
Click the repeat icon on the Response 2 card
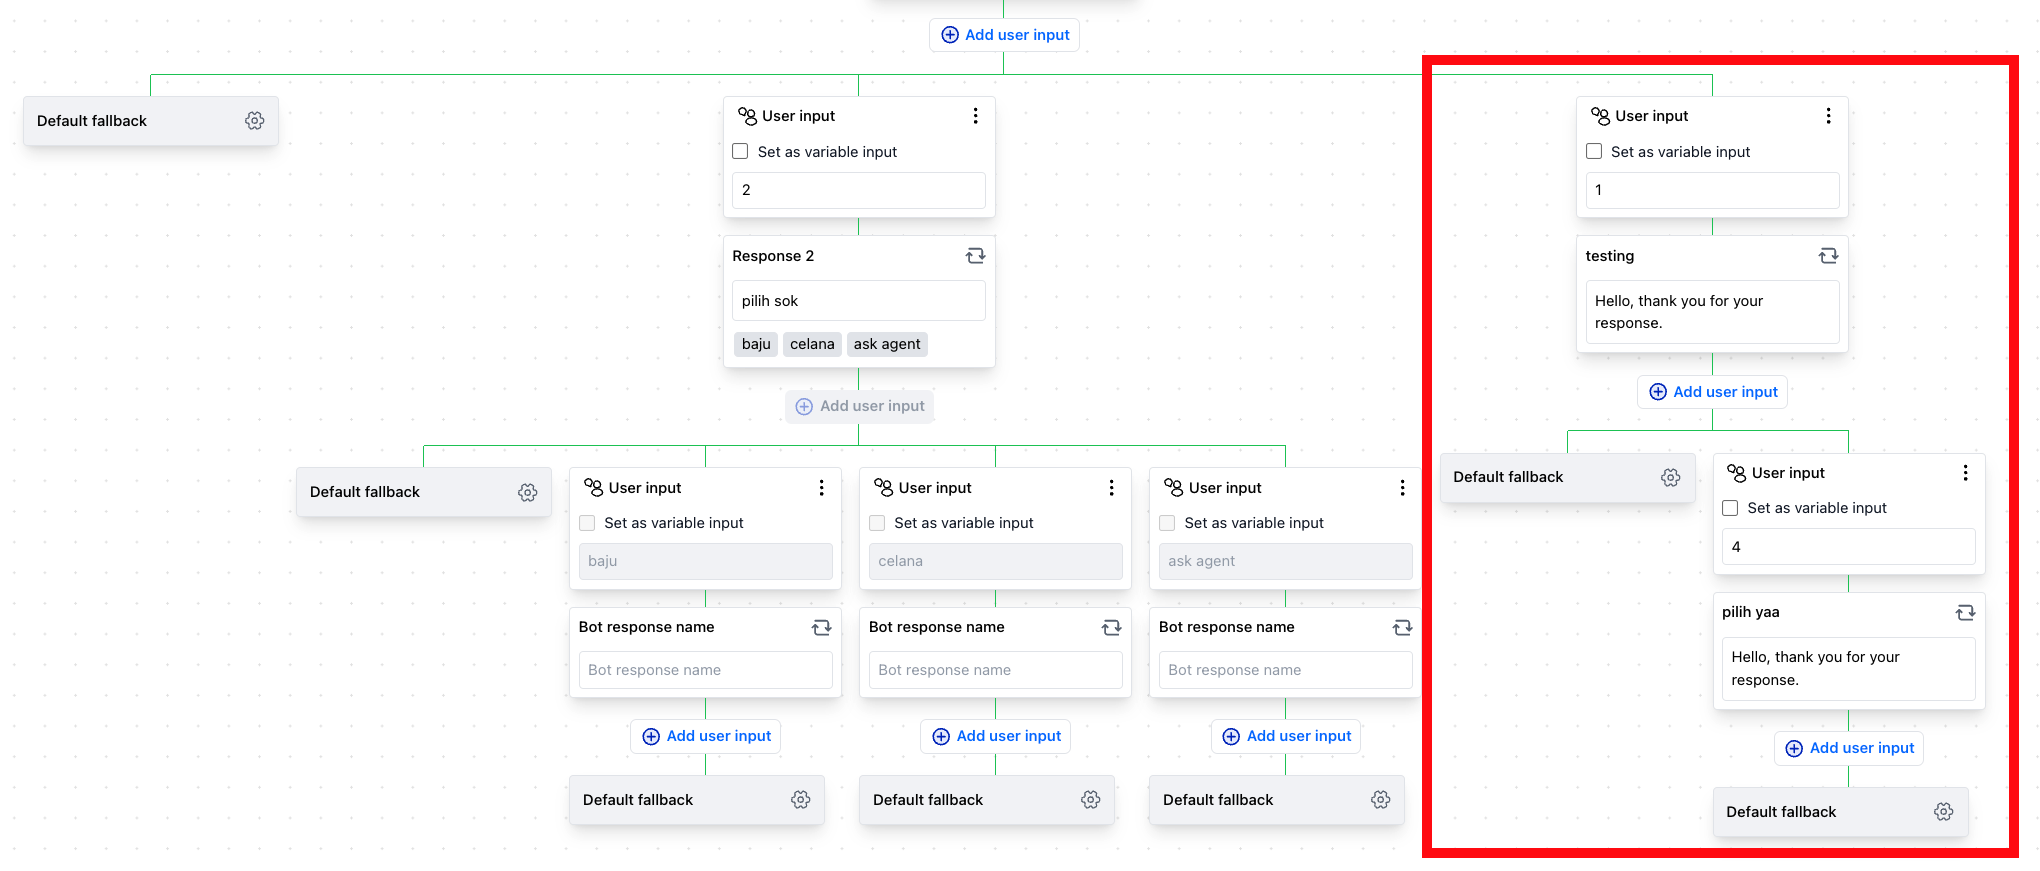tap(975, 256)
